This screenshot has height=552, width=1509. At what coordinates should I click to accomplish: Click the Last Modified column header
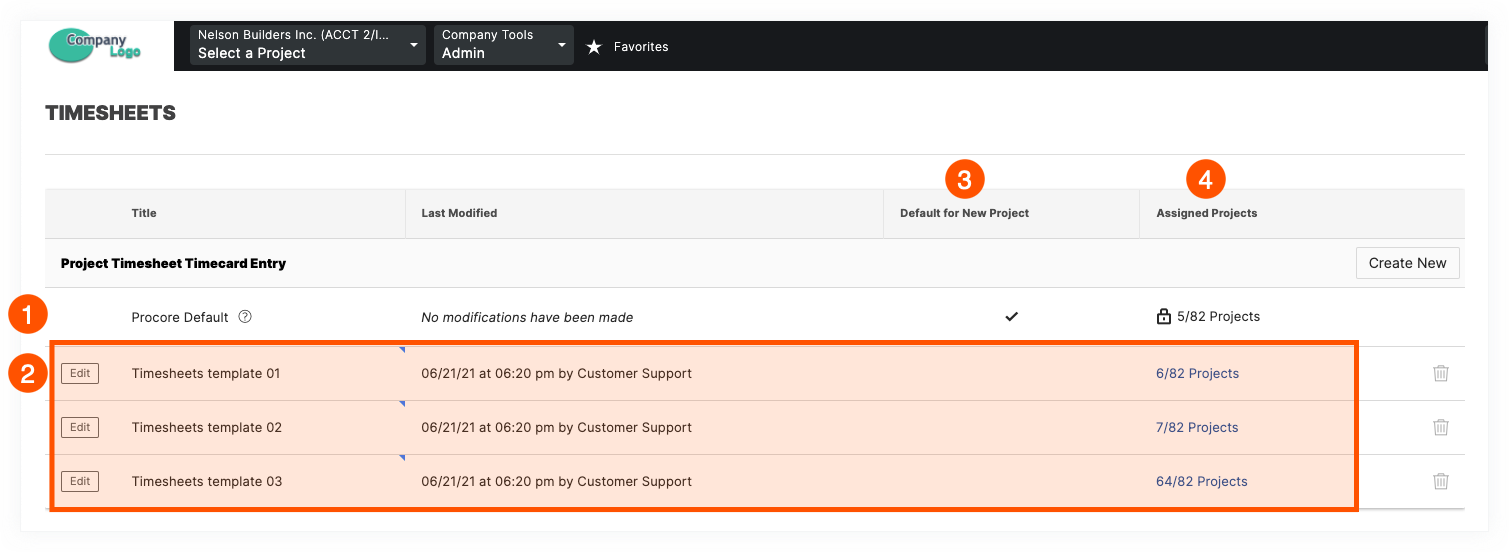tap(459, 213)
